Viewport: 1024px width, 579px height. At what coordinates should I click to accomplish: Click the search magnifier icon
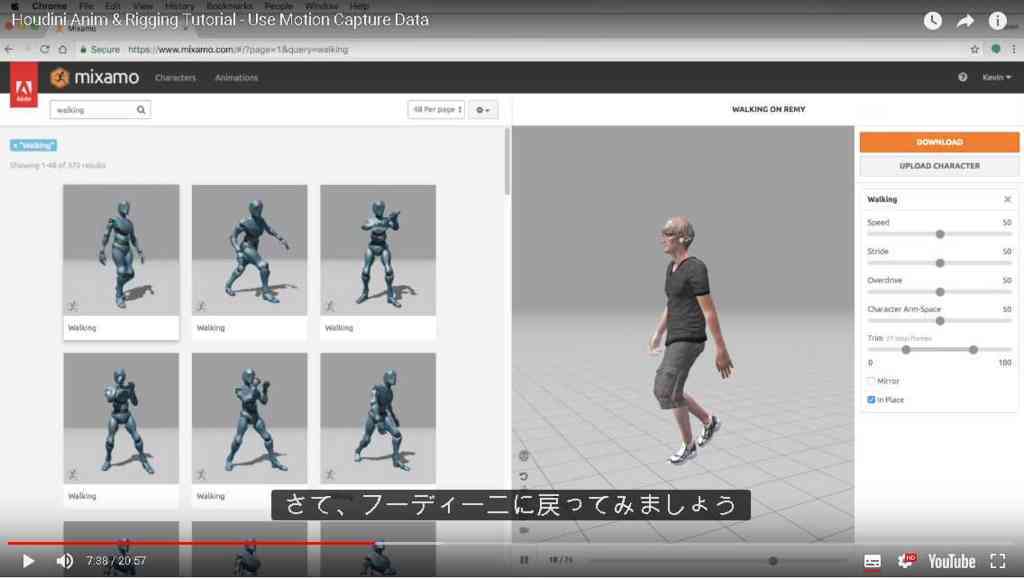tap(141, 110)
